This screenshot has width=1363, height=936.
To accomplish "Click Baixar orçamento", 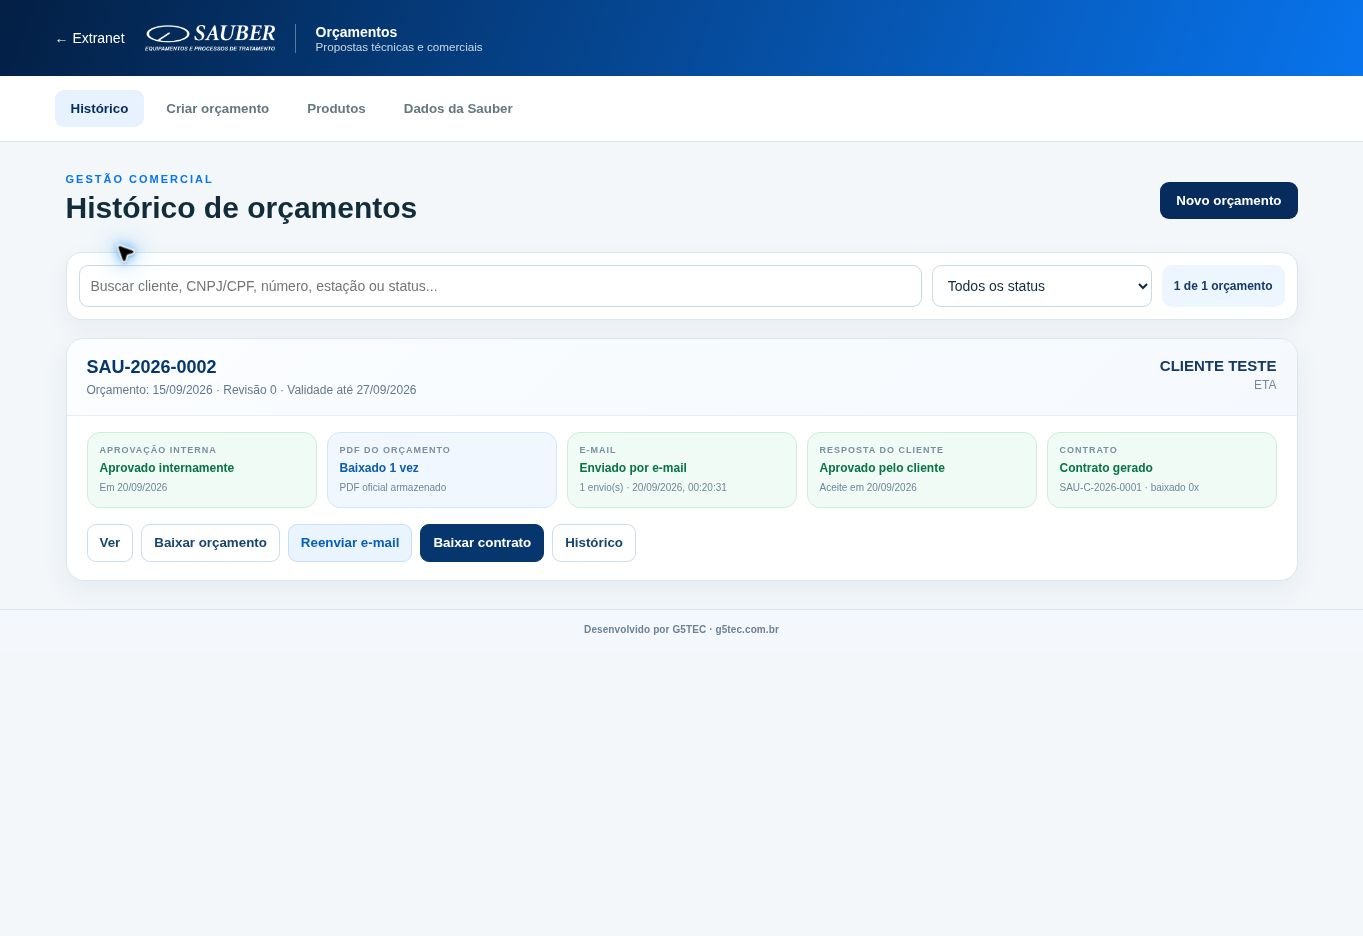I will pyautogui.click(x=210, y=543).
